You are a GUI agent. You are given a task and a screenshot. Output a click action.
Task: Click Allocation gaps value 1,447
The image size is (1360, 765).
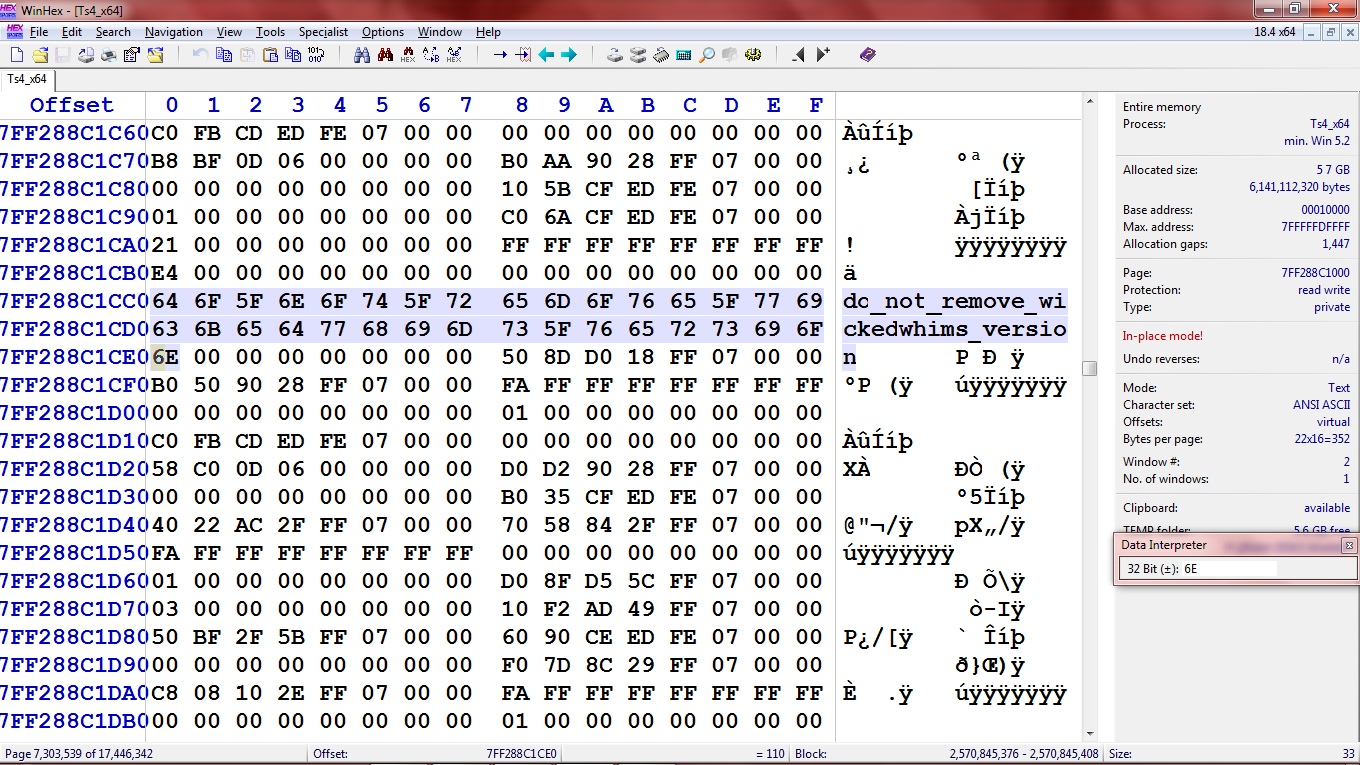1336,244
